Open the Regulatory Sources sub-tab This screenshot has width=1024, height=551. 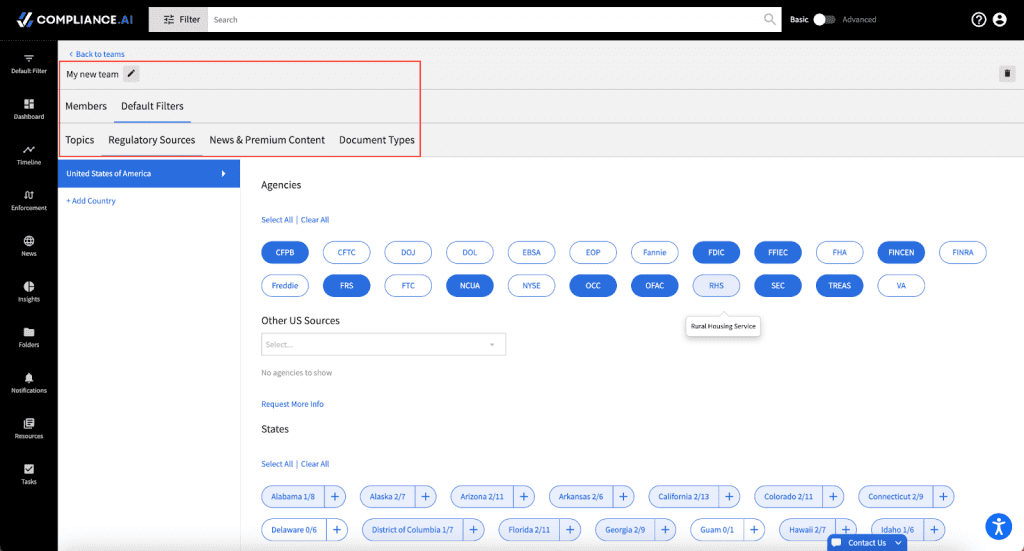click(152, 140)
